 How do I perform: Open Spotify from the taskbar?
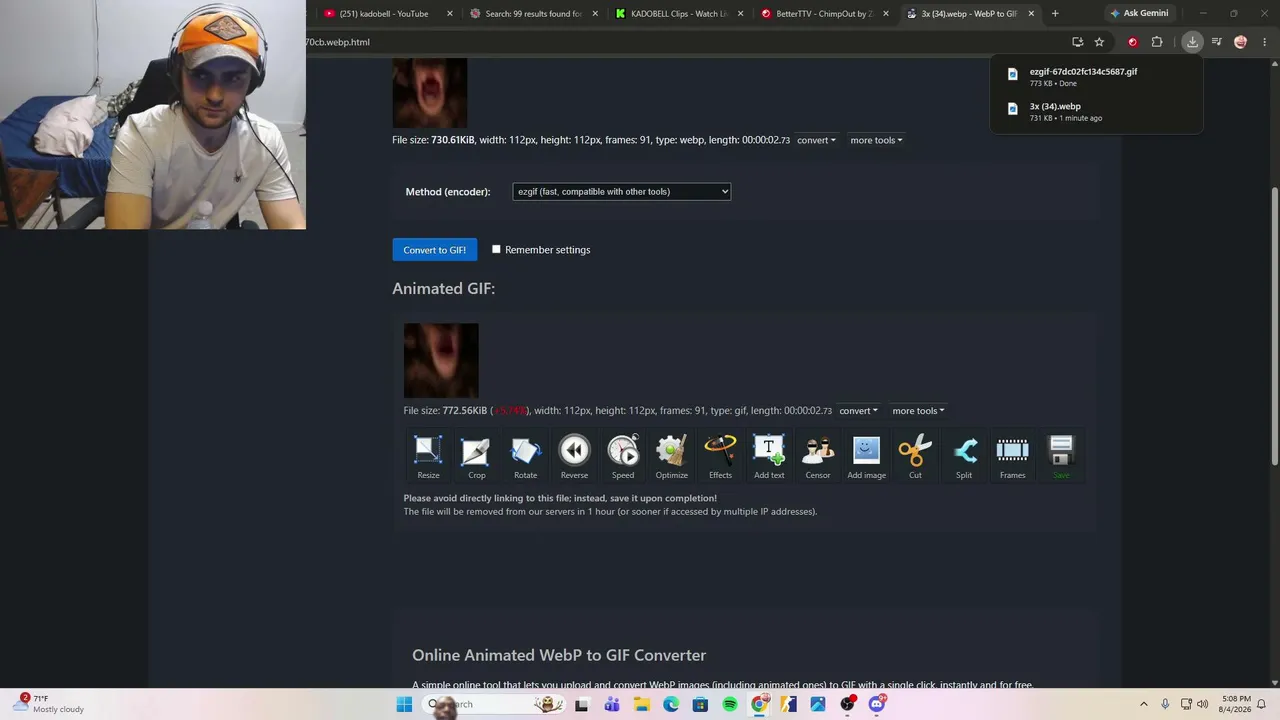[730, 704]
